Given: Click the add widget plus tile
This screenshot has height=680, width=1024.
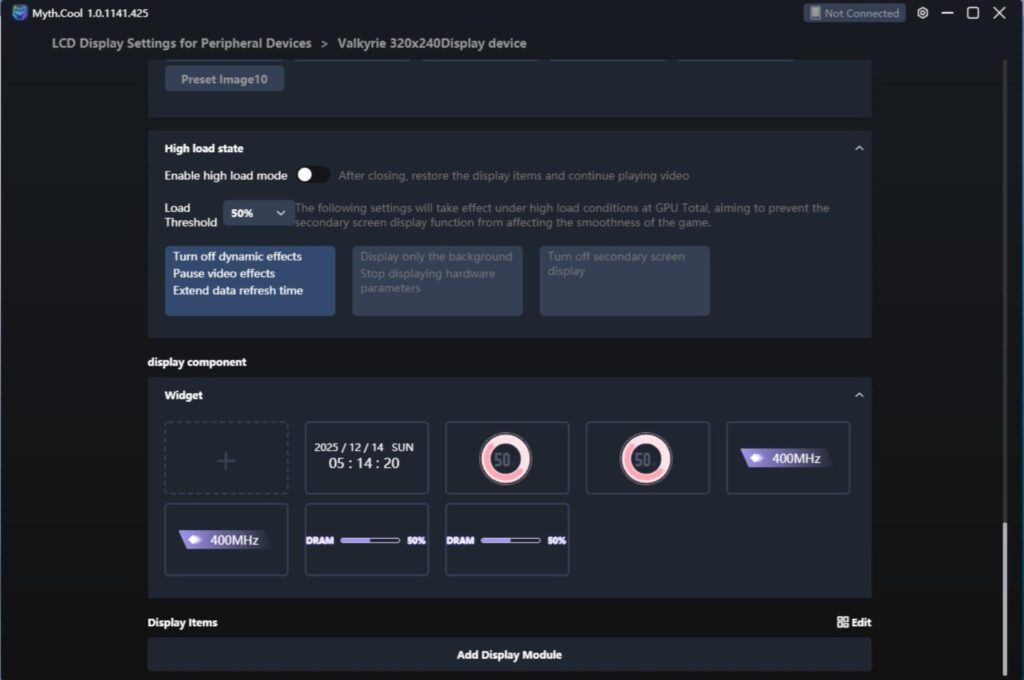Looking at the screenshot, I should tap(226, 457).
